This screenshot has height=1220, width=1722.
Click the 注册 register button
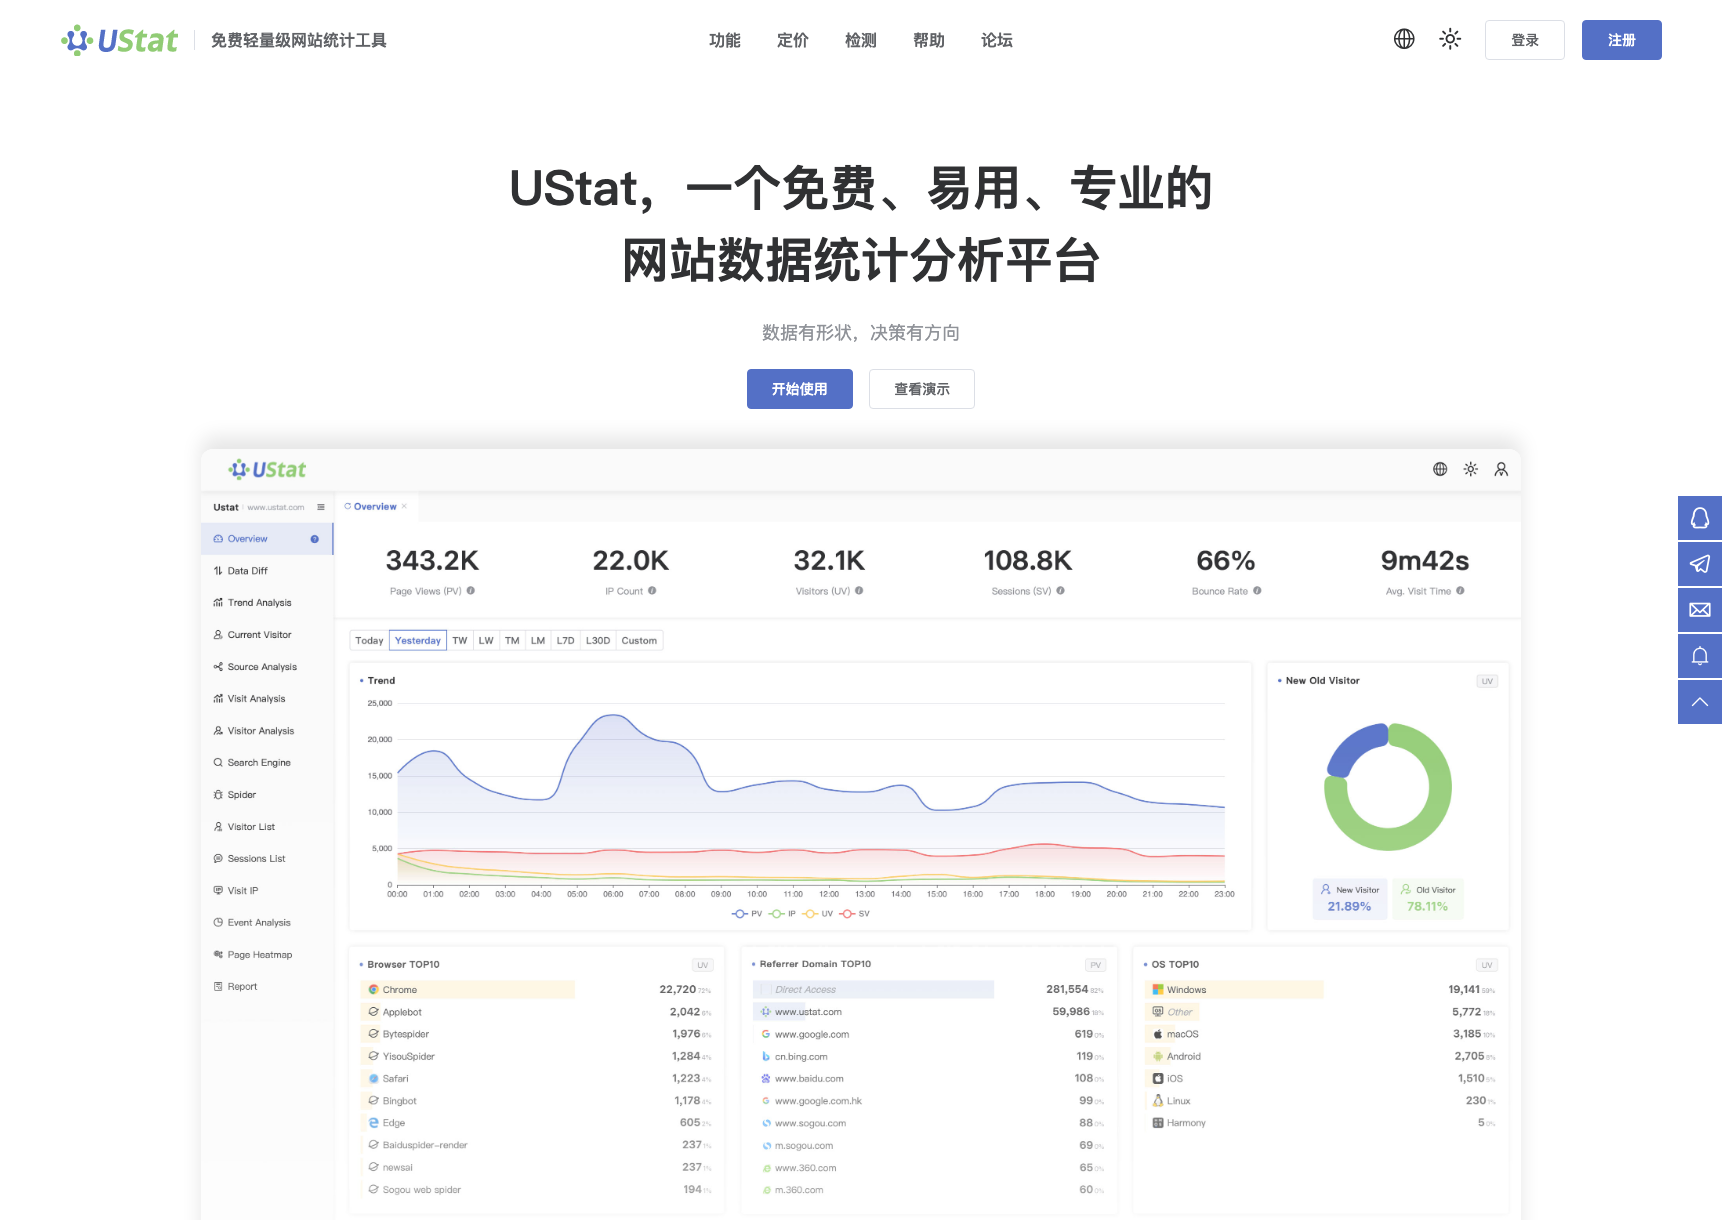(1621, 40)
